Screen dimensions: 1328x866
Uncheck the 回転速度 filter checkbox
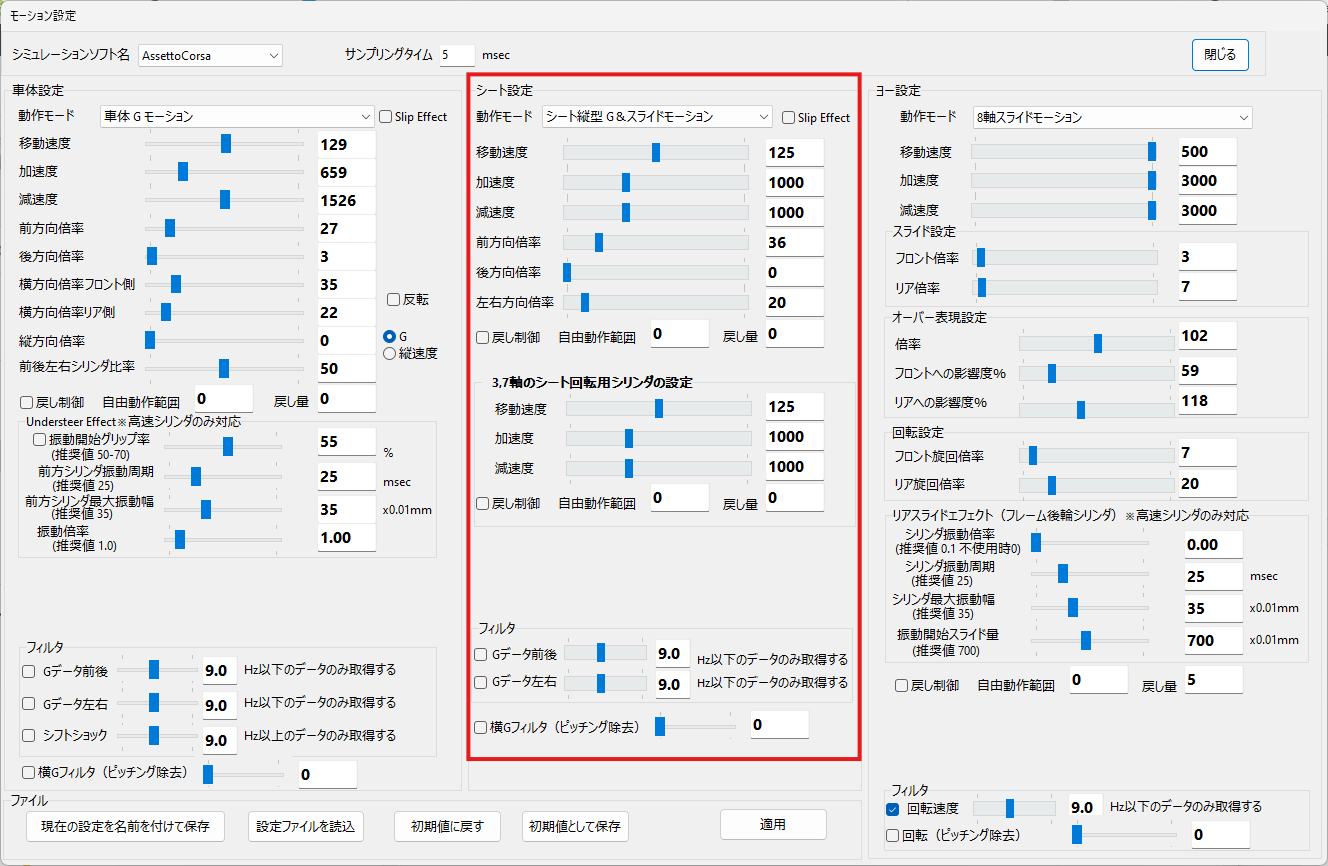pos(893,808)
